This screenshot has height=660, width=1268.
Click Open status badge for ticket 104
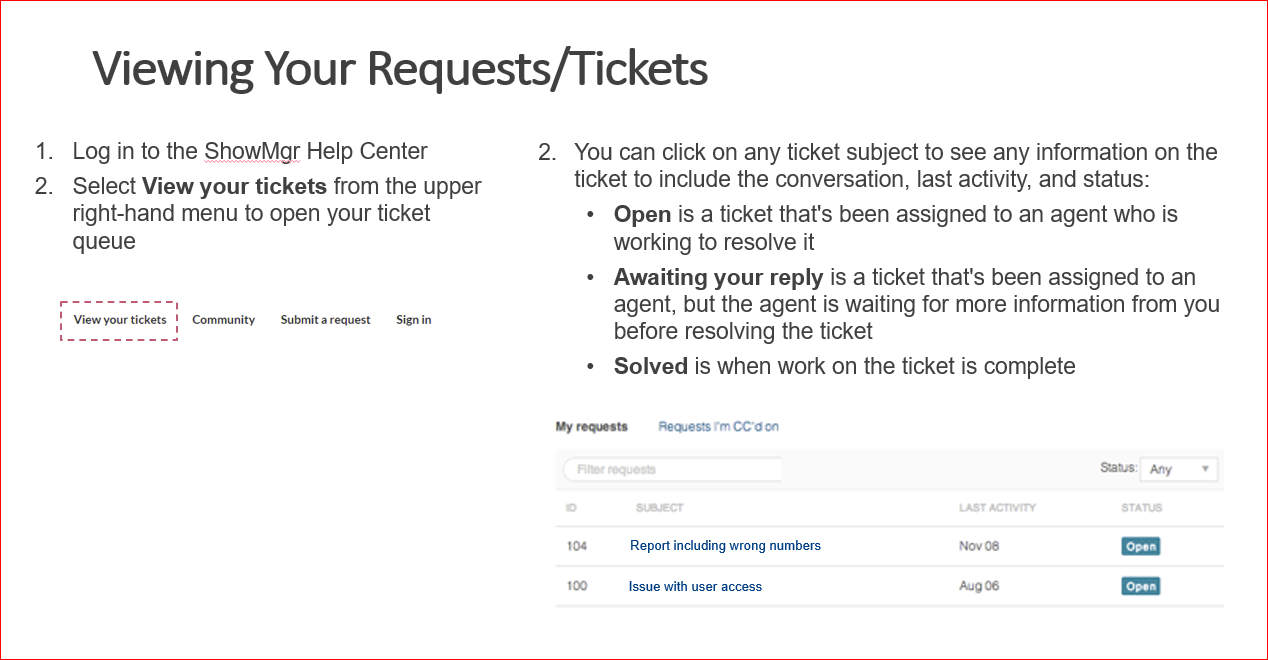[1140, 547]
